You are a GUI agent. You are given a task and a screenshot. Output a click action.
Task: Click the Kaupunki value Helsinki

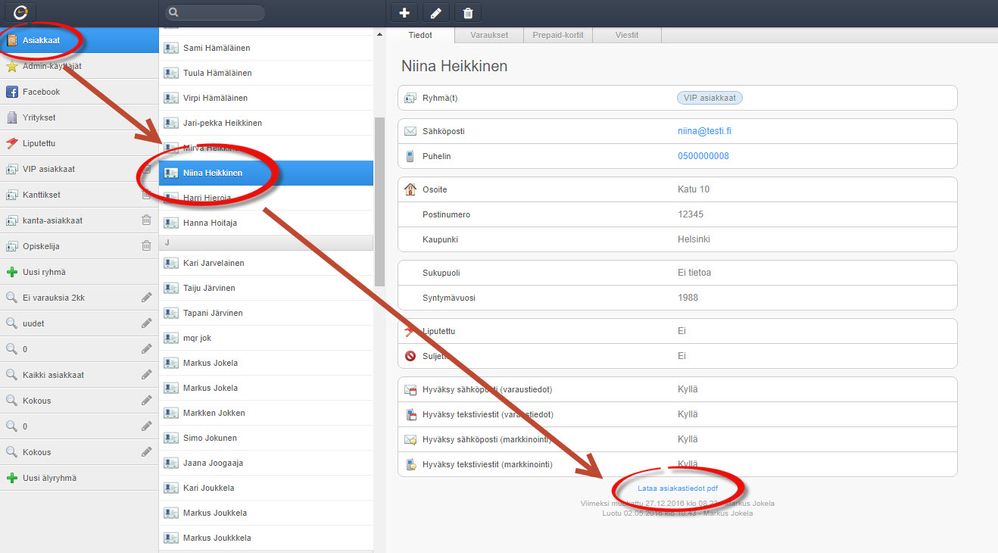(x=694, y=239)
